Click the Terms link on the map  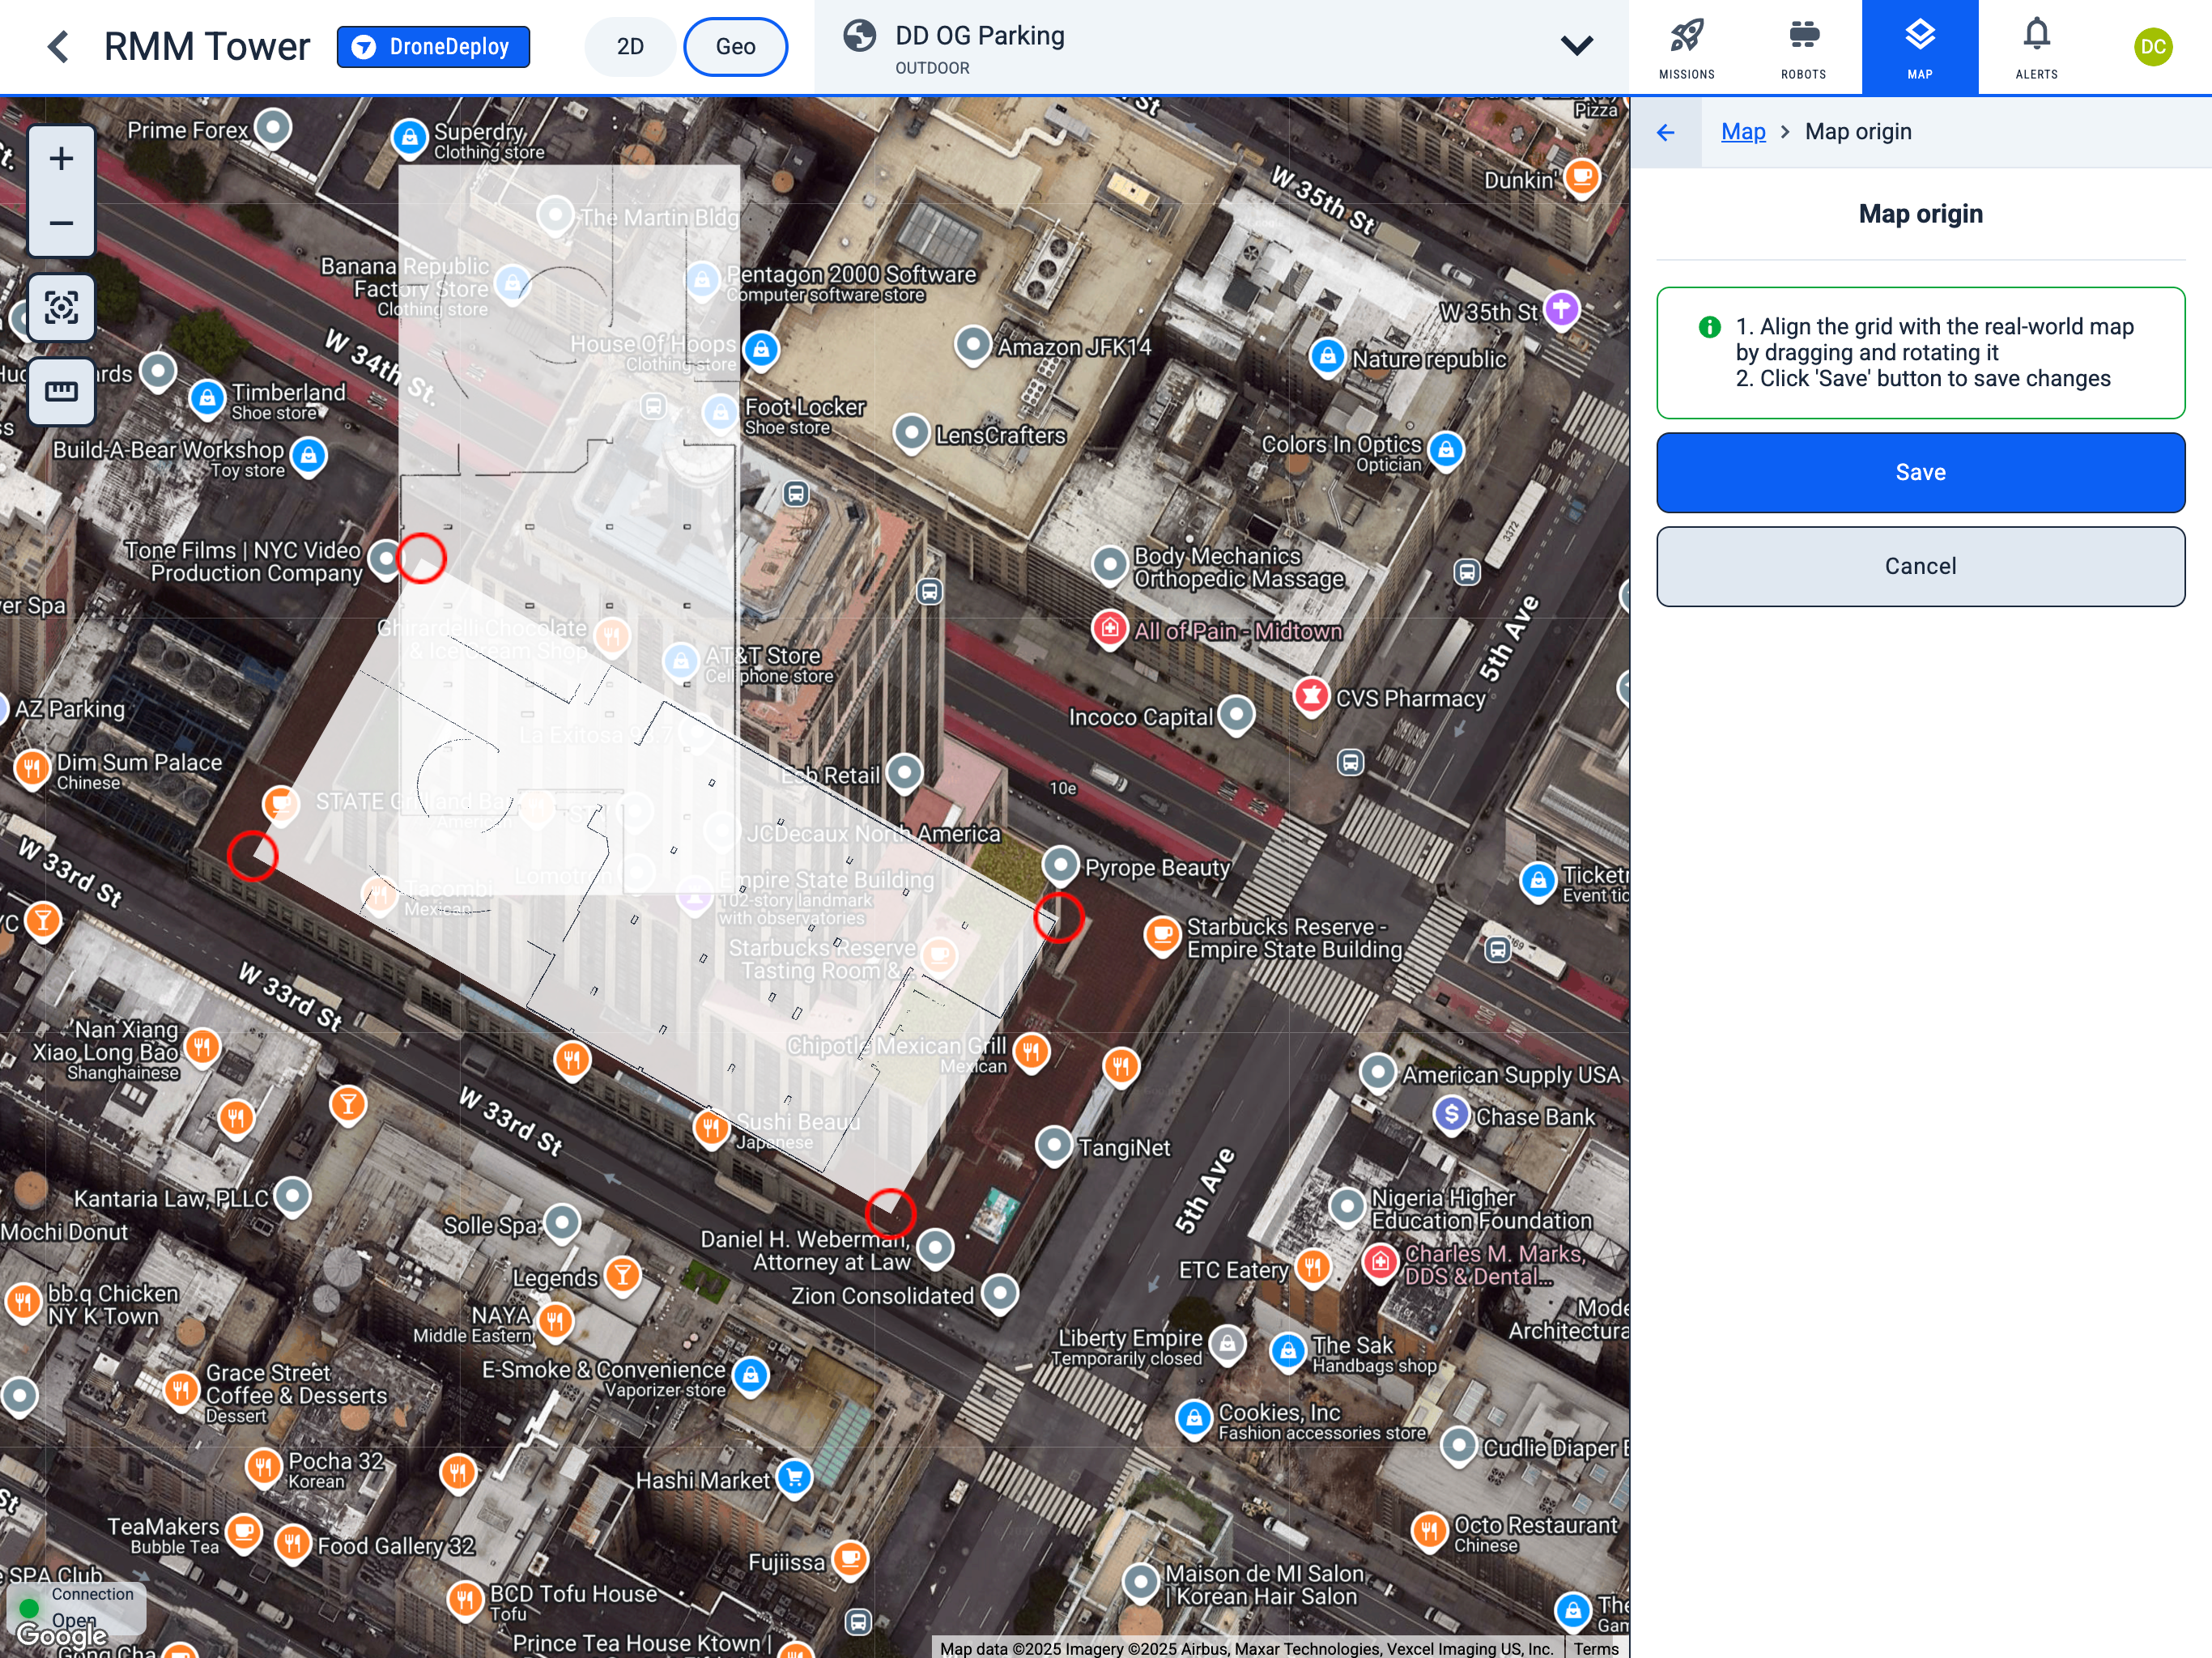pos(1595,1648)
